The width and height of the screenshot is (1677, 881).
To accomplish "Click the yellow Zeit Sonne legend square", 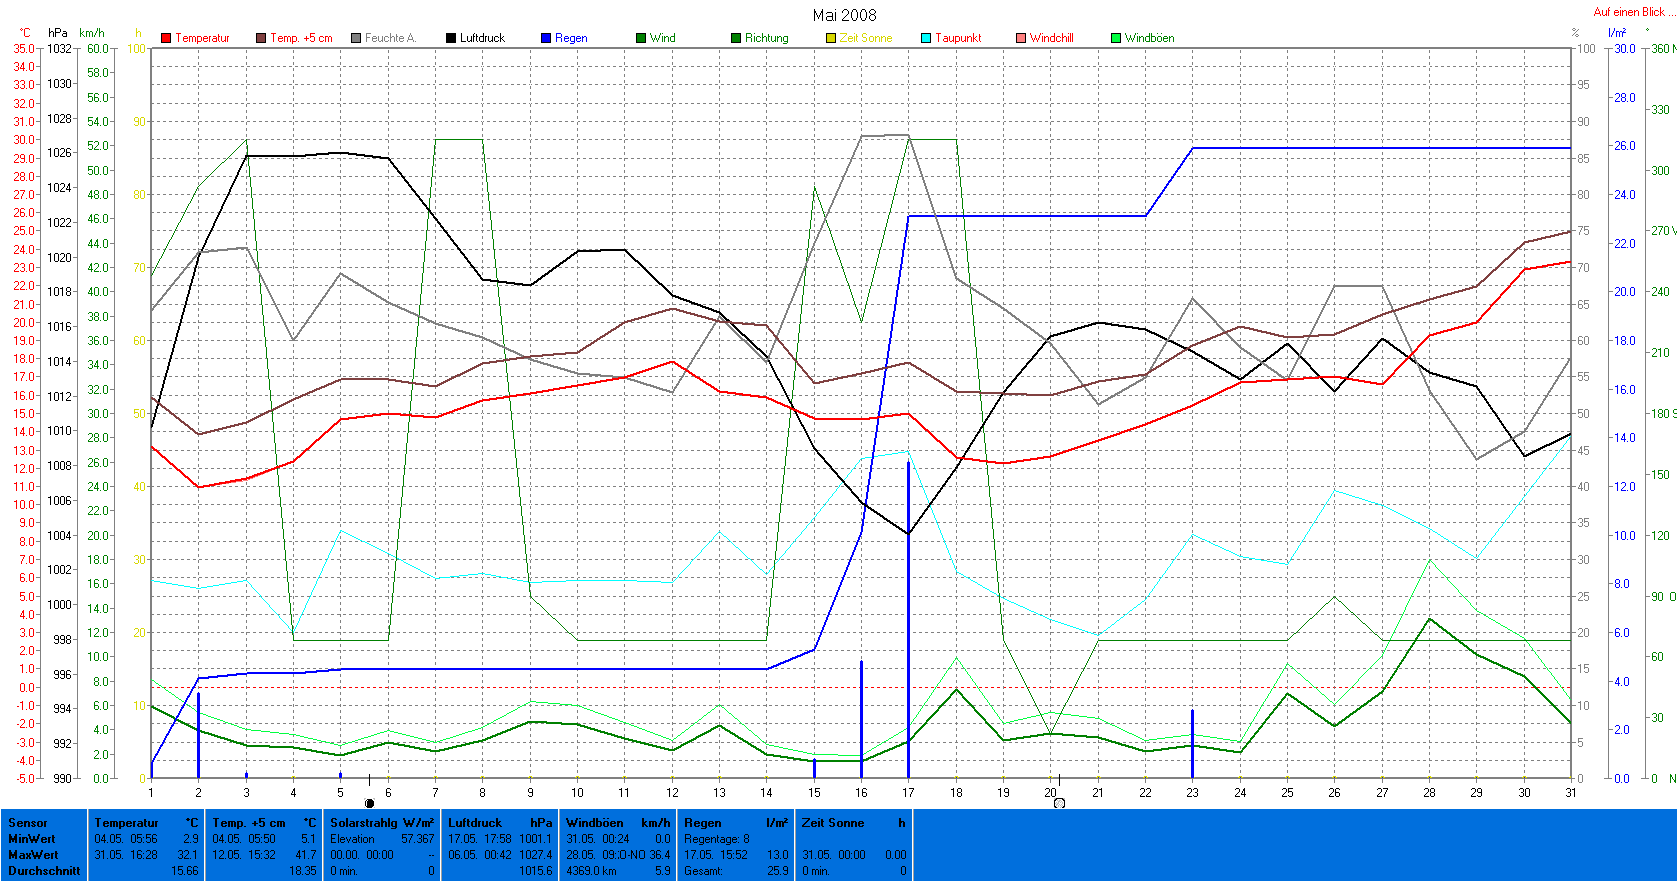I will 831,38.
